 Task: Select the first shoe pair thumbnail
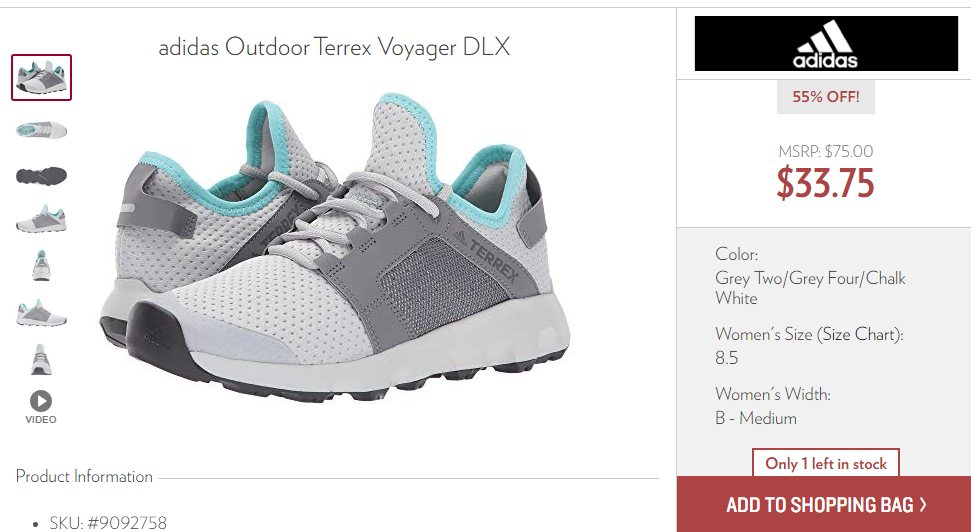pyautogui.click(x=41, y=77)
